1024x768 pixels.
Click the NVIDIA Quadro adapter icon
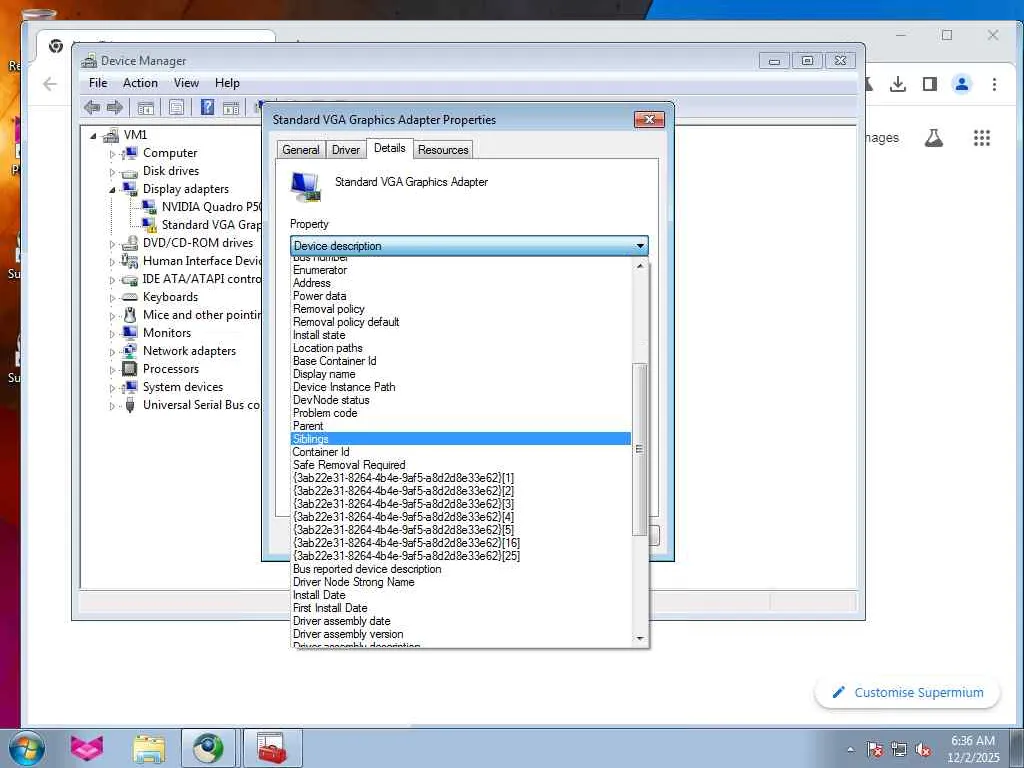pyautogui.click(x=149, y=207)
